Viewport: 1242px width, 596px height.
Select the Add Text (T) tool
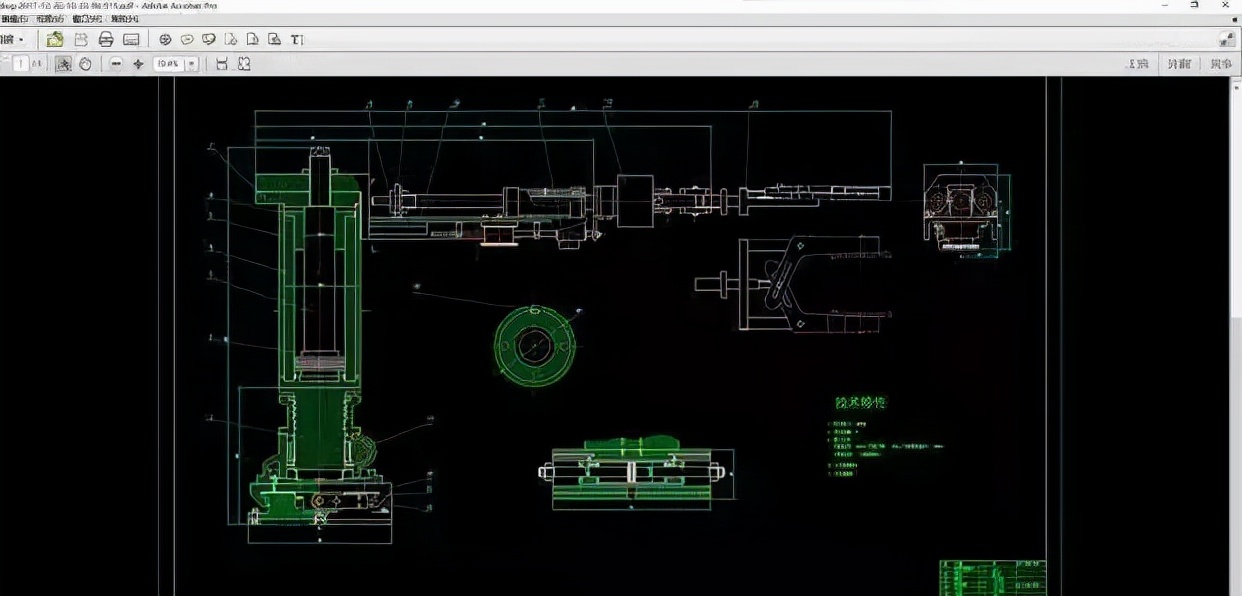coord(297,40)
